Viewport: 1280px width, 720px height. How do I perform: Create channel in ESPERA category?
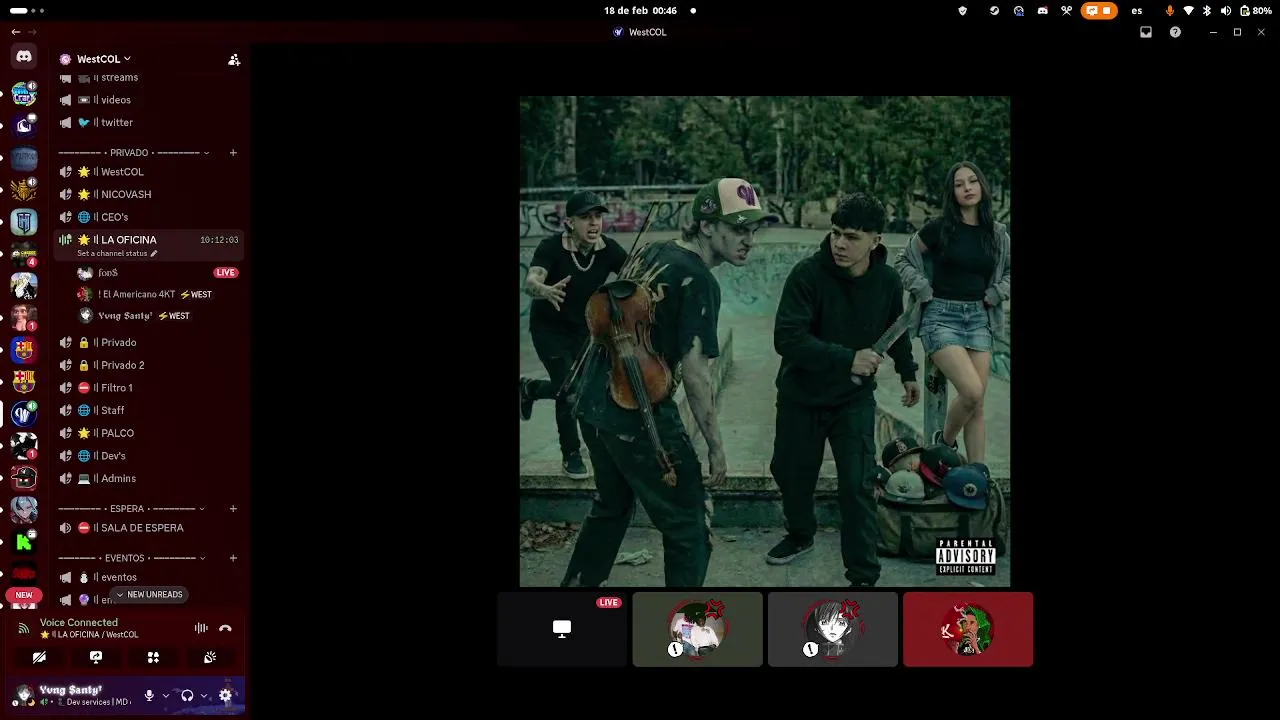(x=233, y=509)
